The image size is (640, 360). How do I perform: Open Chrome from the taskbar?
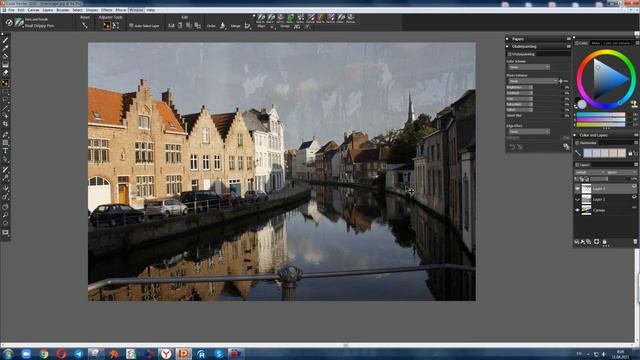(44, 354)
